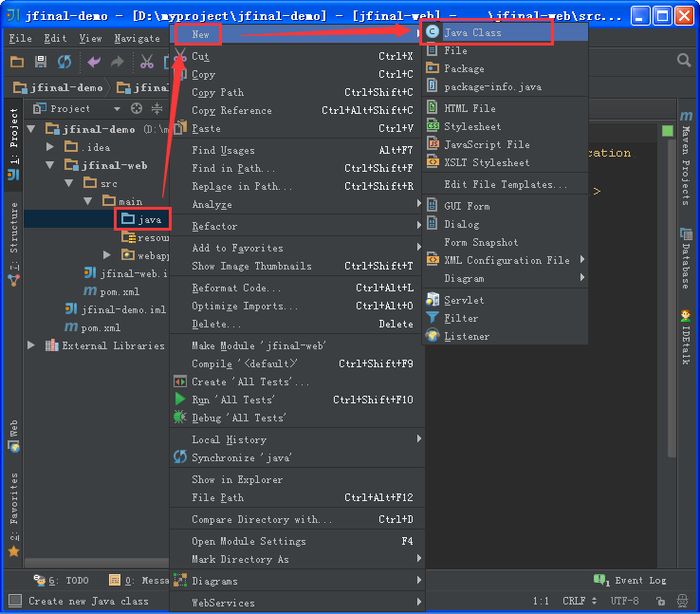Select jfinal-demo.iml file in tree
Screen dimensions: 700x614
pos(115,309)
